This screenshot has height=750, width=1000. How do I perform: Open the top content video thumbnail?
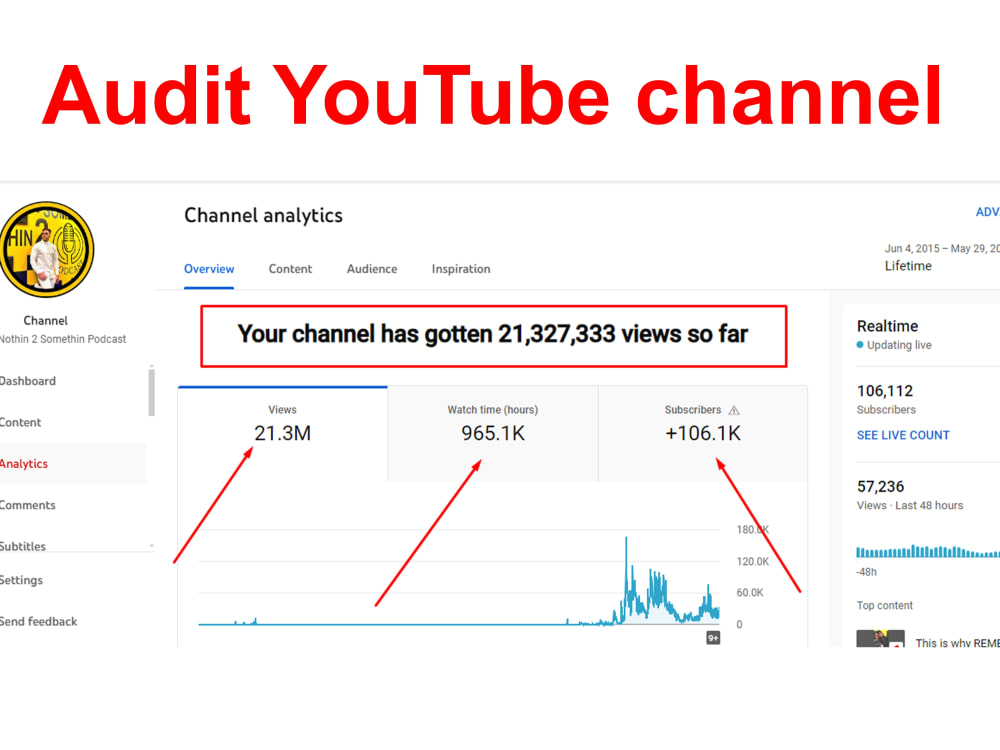[x=880, y=638]
